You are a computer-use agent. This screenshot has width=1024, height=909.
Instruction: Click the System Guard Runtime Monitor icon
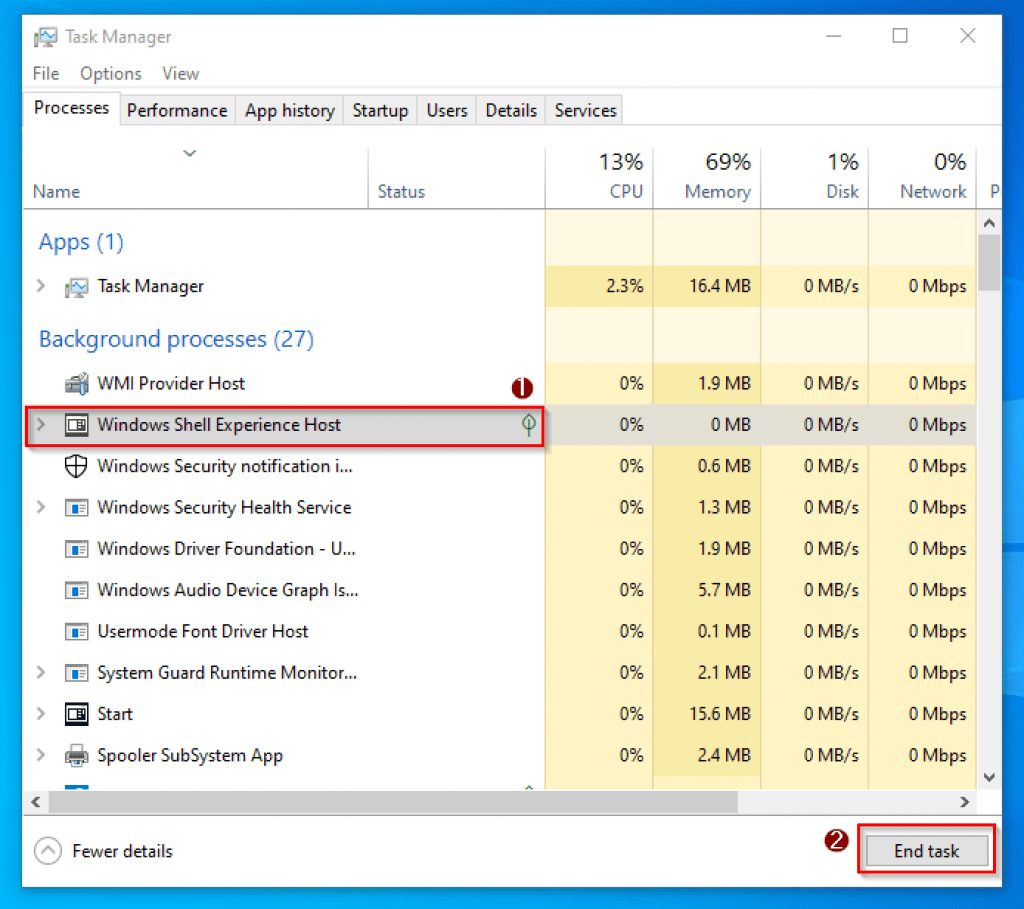pos(76,673)
